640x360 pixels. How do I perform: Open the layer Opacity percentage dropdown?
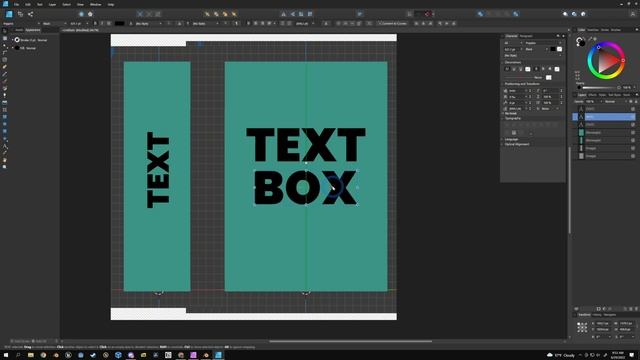tap(594, 101)
